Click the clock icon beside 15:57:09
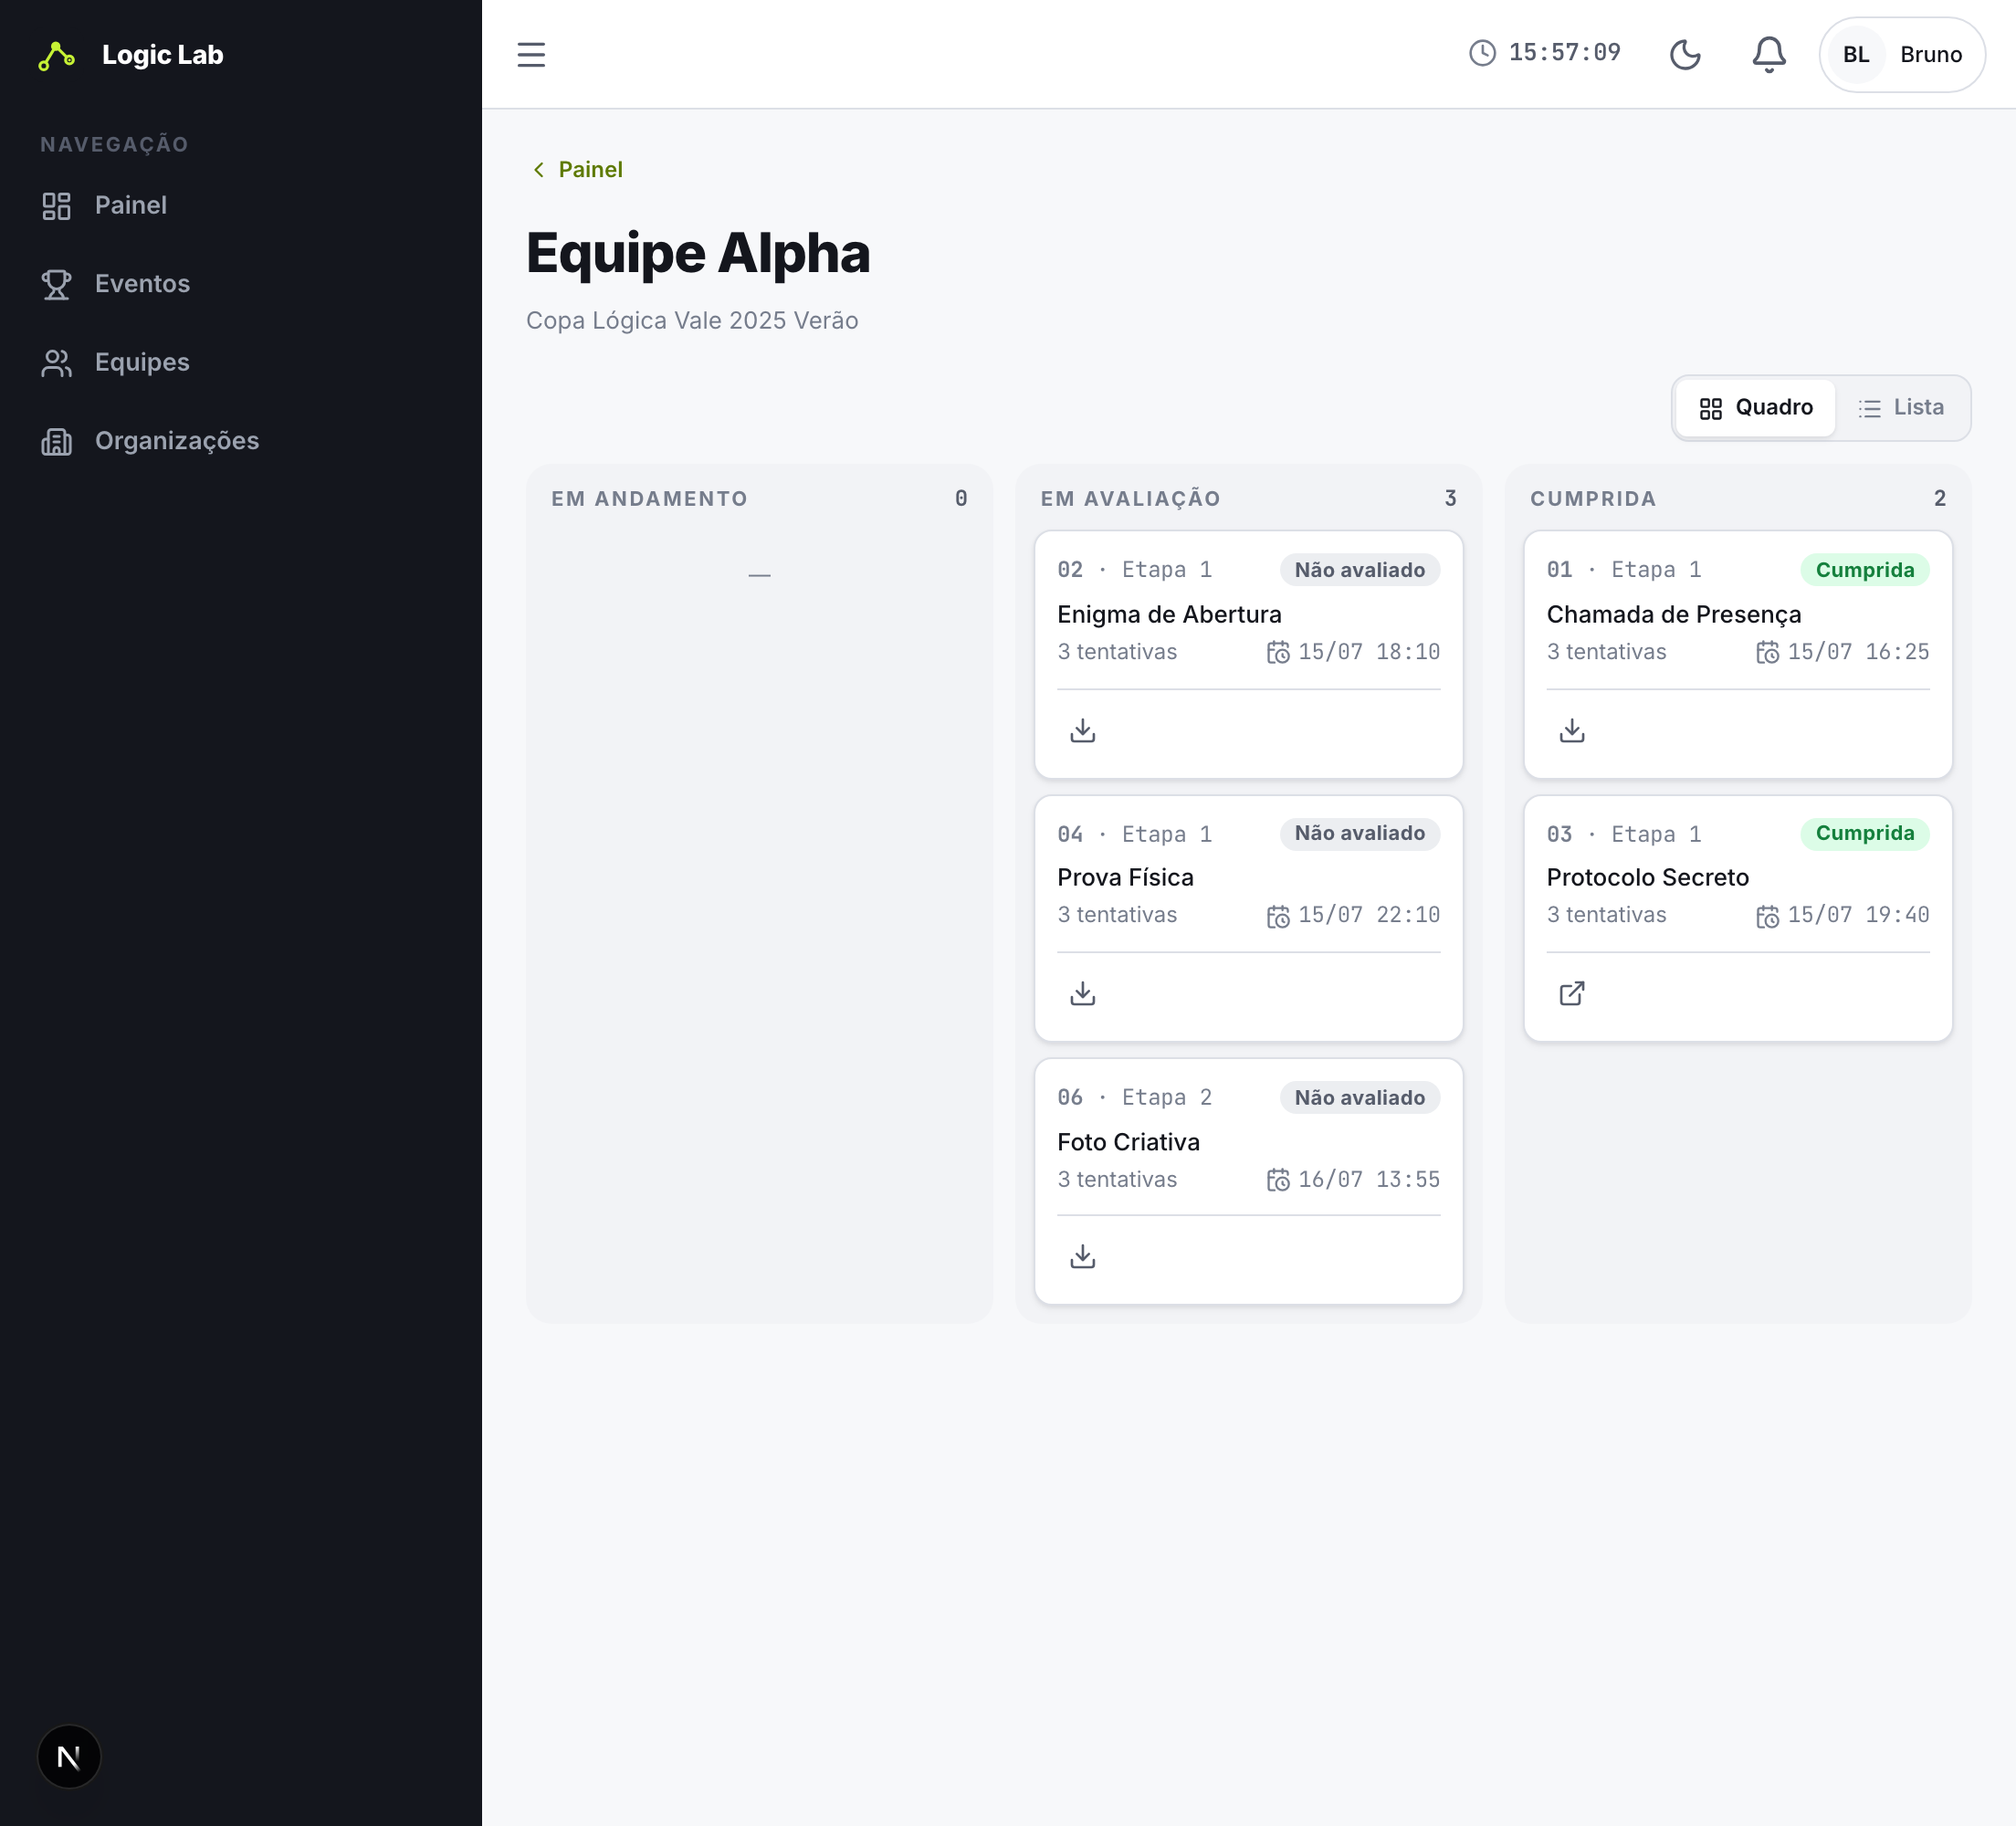 tap(1482, 53)
